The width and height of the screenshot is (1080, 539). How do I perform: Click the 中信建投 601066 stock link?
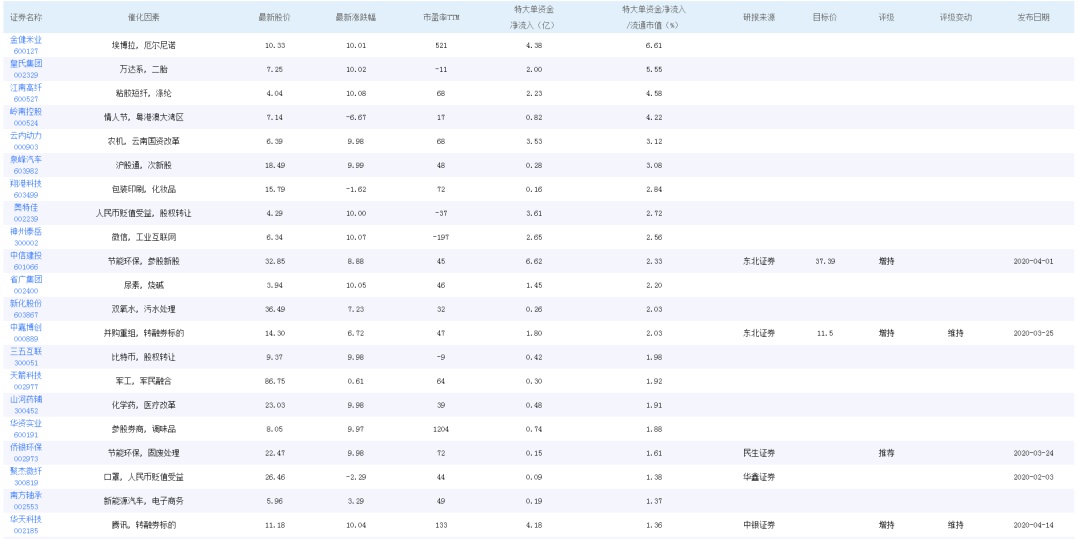point(26,256)
